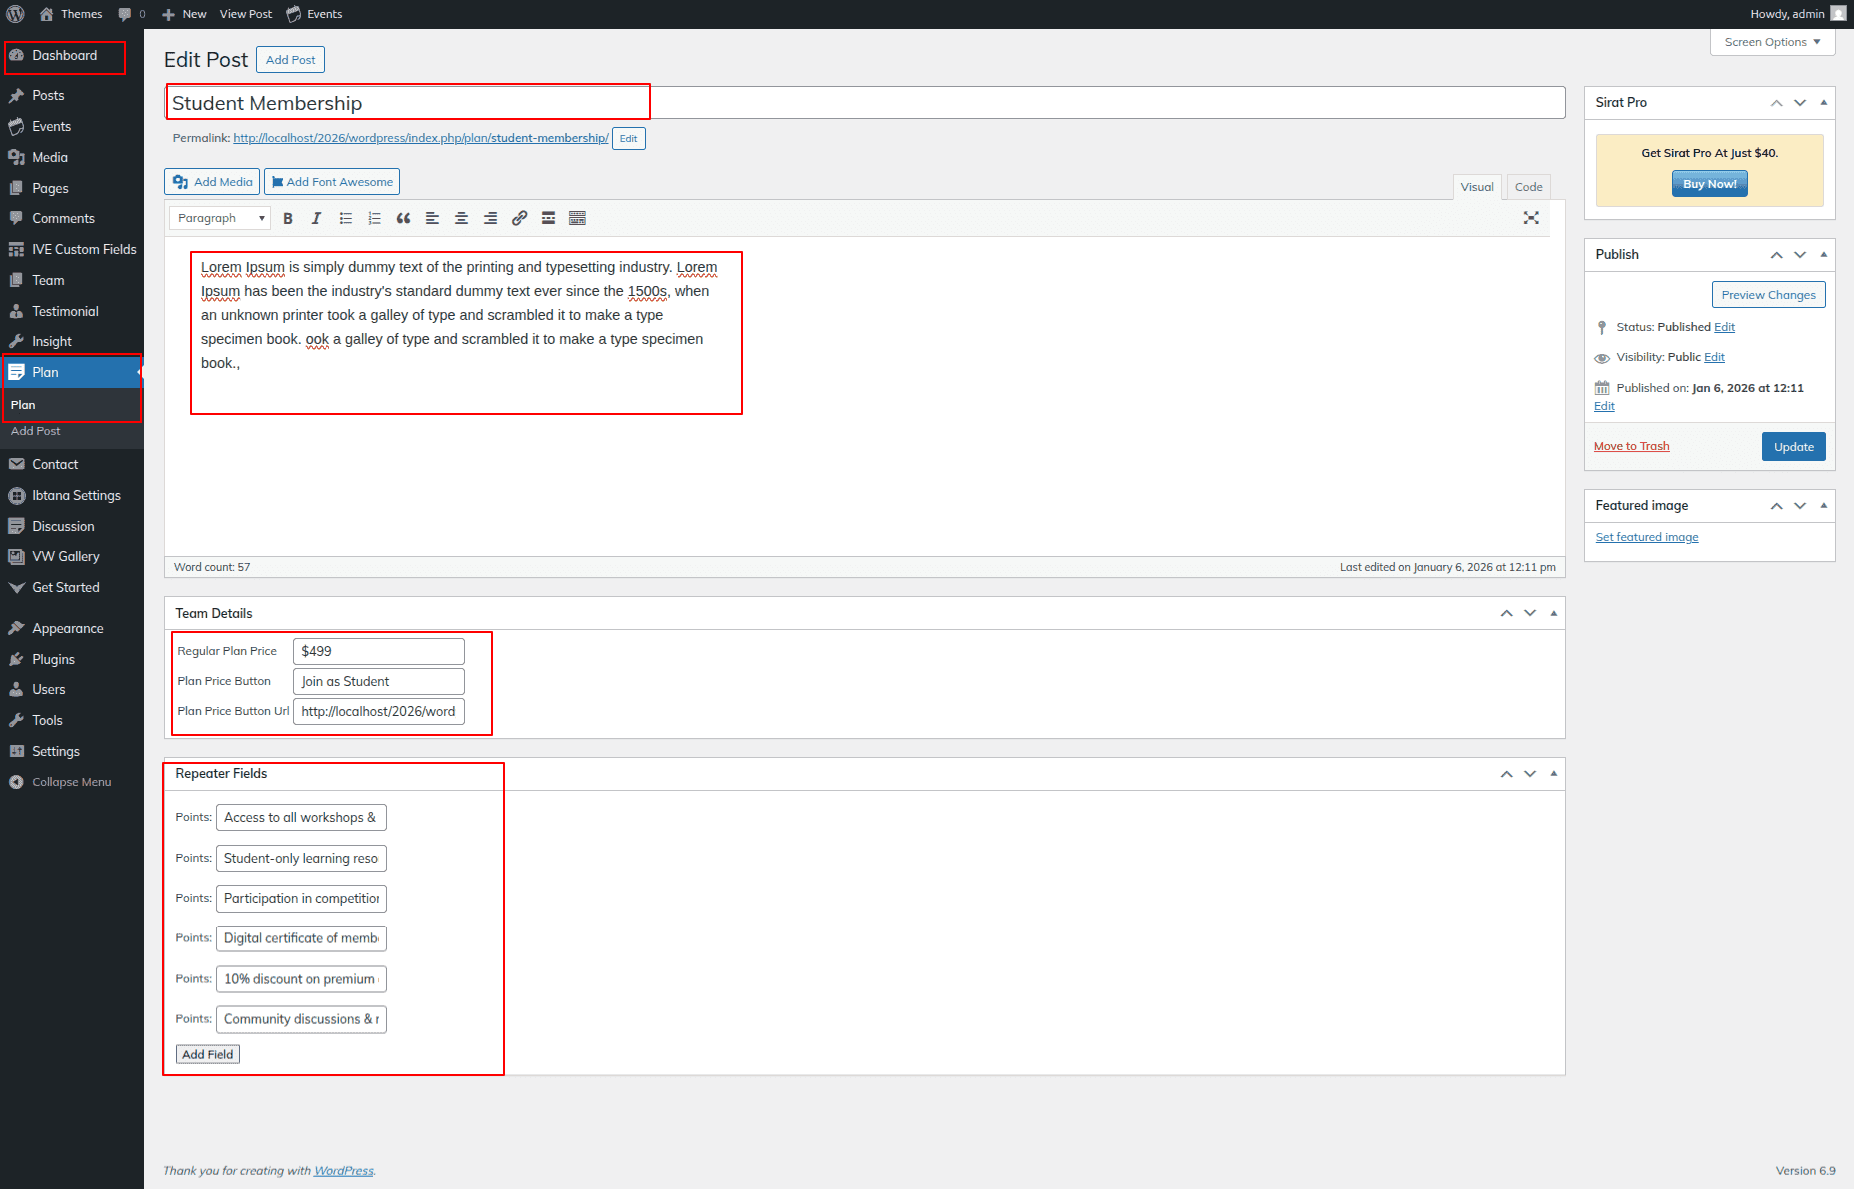Screen dimensions: 1854x1190
Task: Click the Update button
Action: pos(1792,447)
